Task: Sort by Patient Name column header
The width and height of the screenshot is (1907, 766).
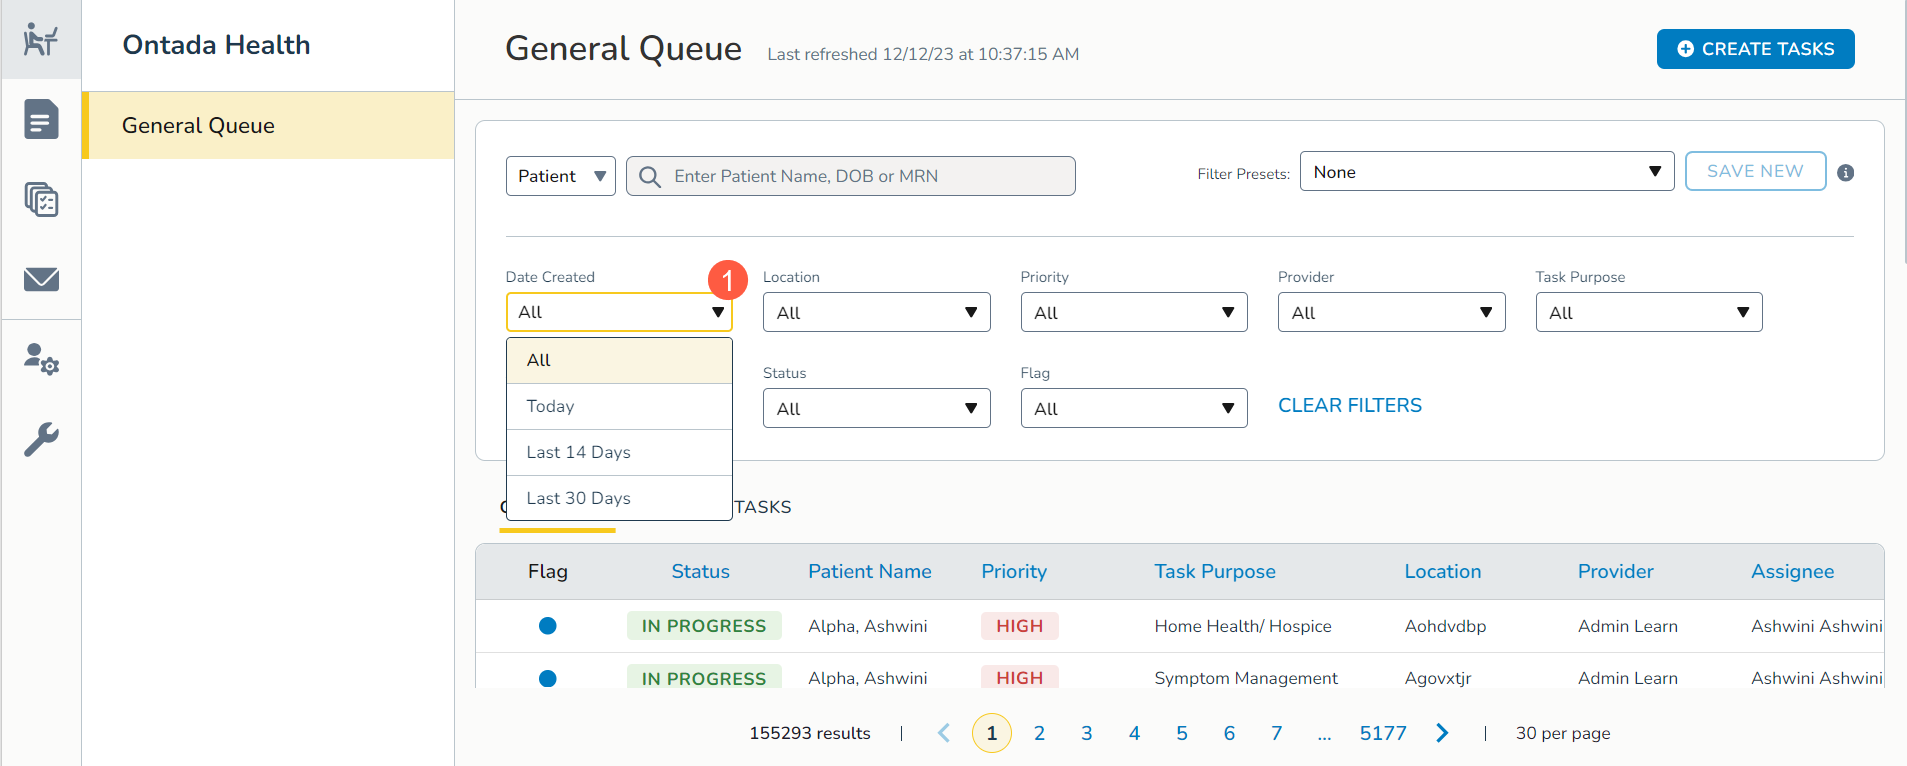Action: click(869, 571)
